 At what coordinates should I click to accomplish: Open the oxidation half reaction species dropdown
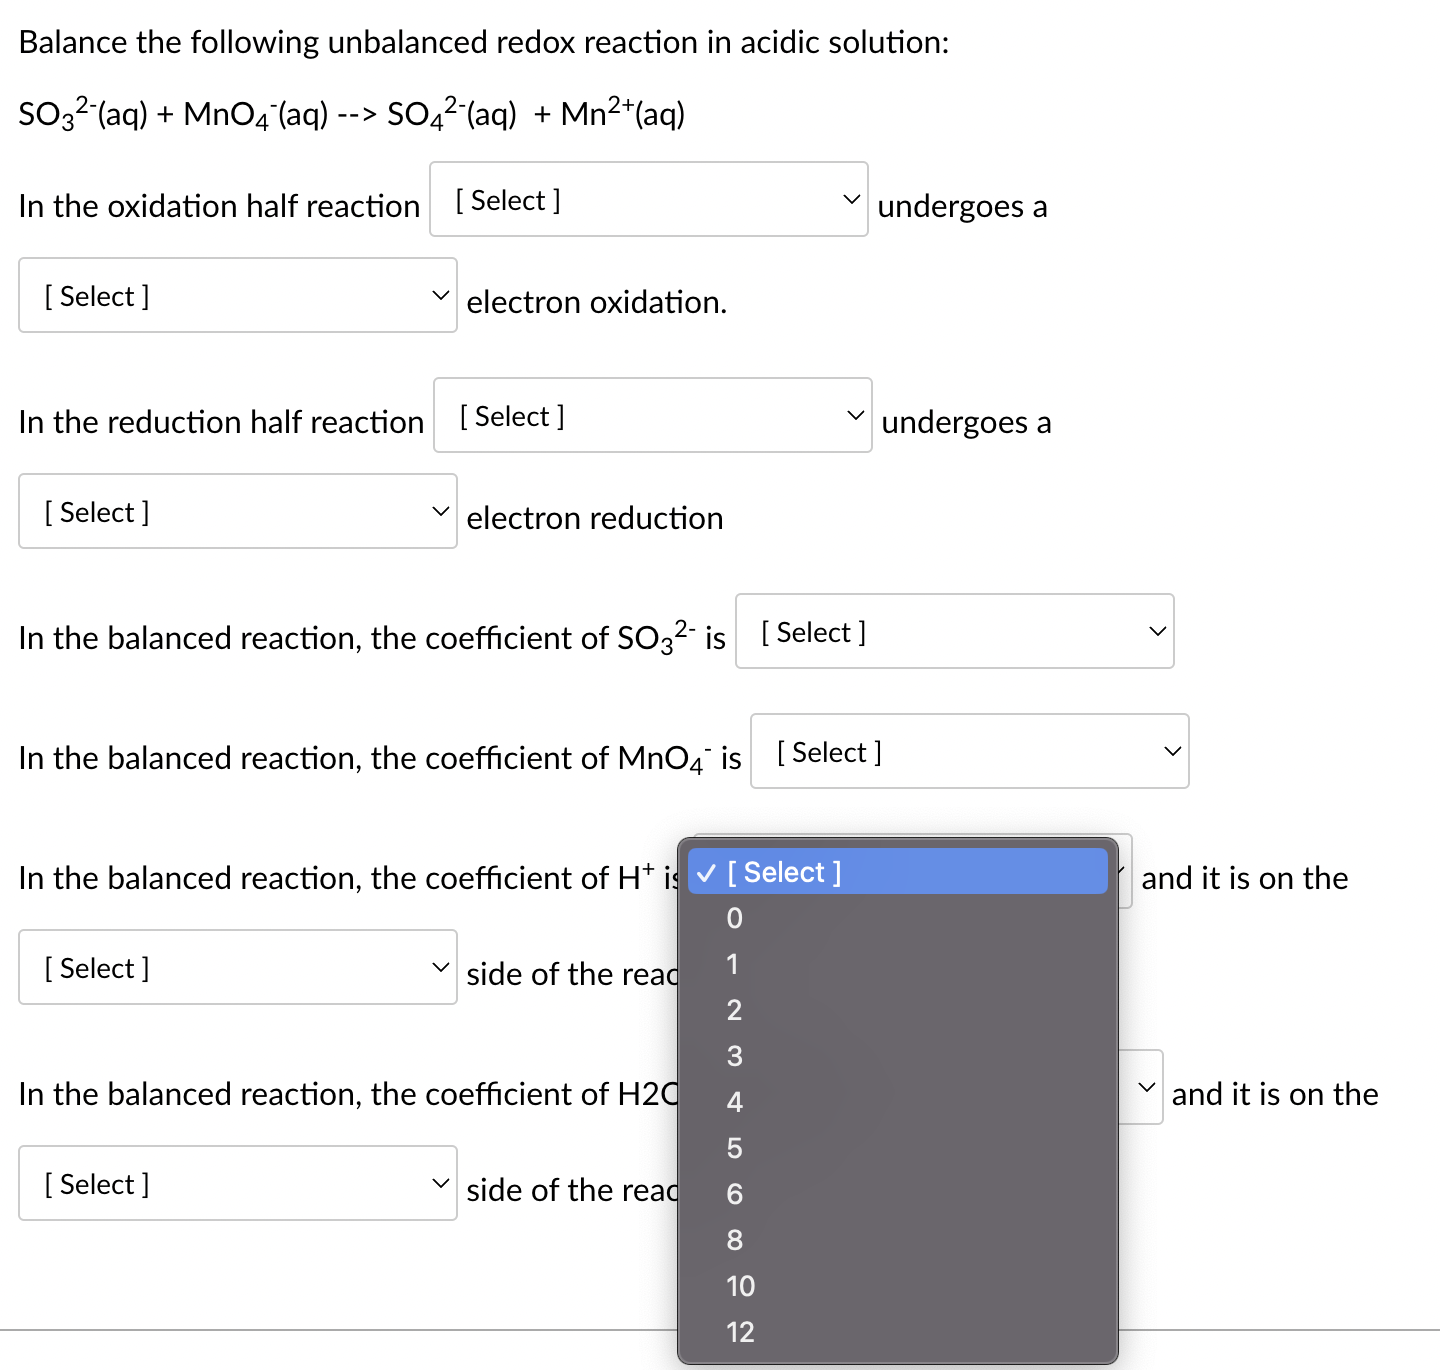click(x=648, y=199)
